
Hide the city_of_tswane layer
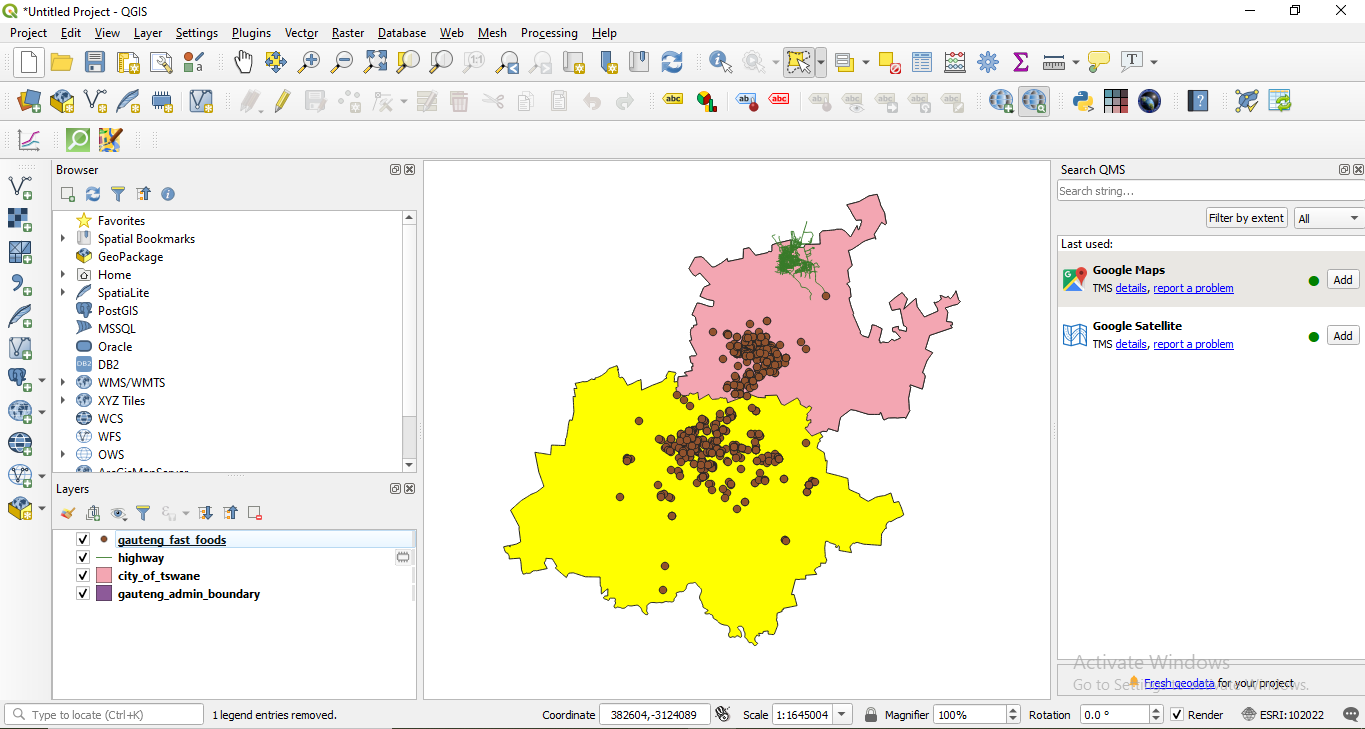tap(84, 576)
